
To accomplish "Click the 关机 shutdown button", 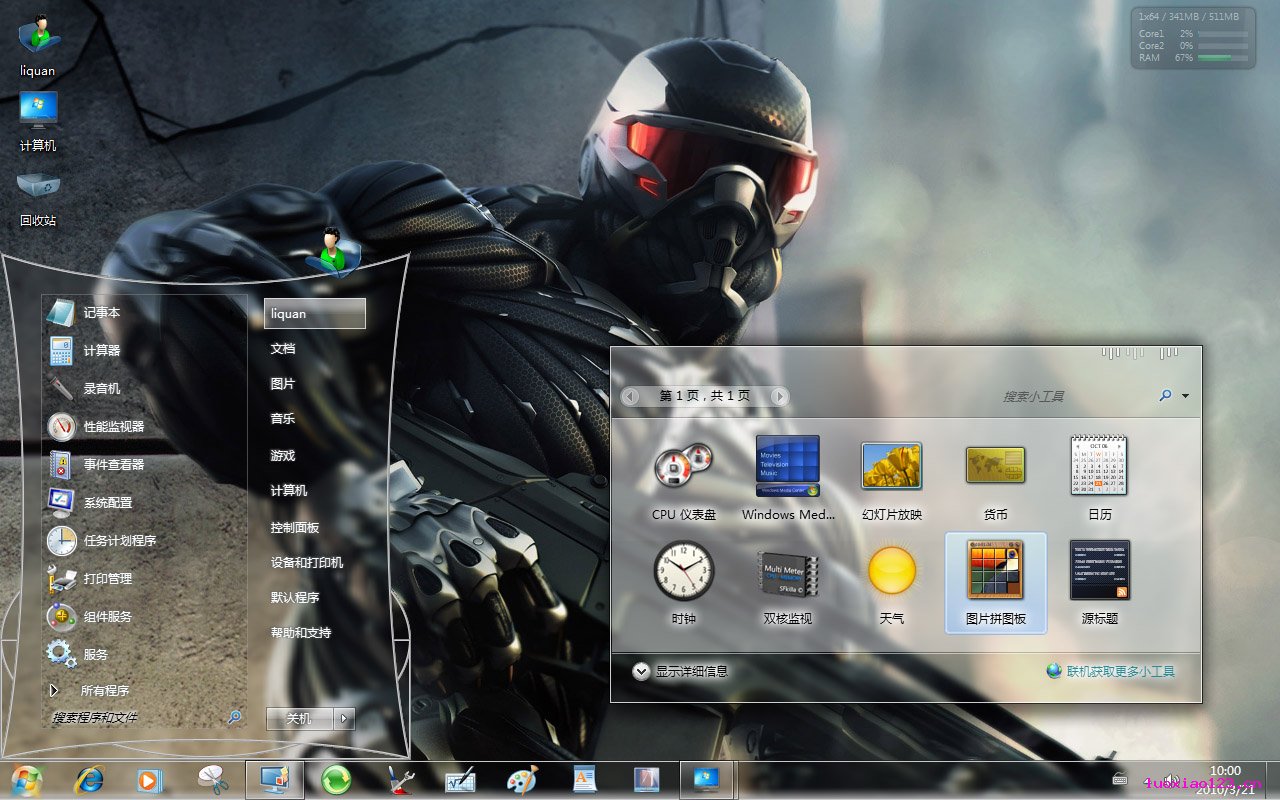I will (300, 718).
